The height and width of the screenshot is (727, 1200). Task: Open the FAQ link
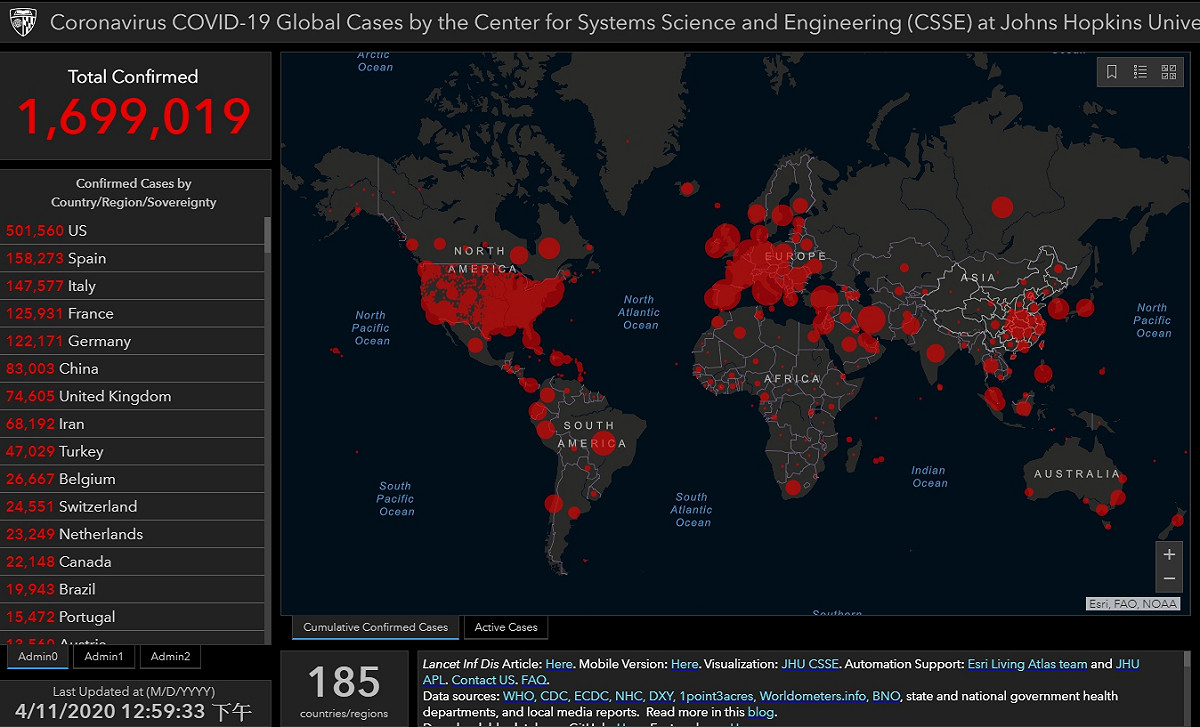[x=533, y=680]
